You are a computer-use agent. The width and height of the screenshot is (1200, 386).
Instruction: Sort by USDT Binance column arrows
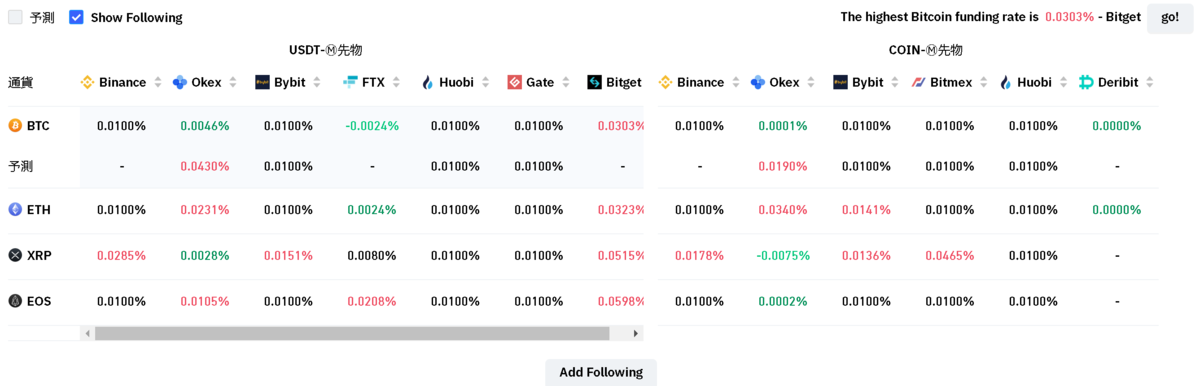point(157,82)
